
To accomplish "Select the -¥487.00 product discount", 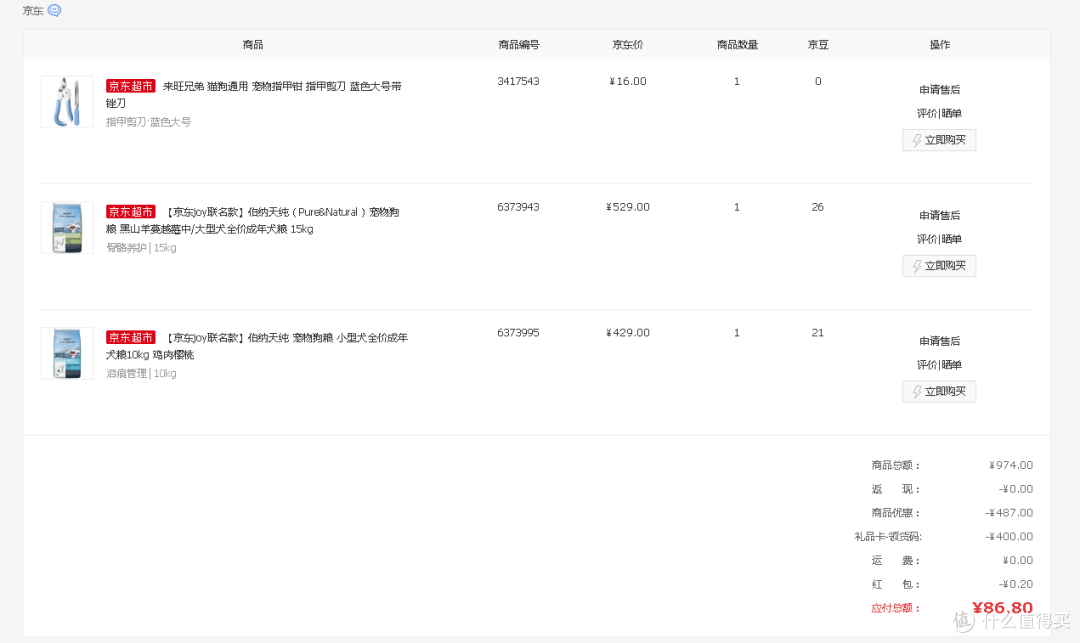I will pyautogui.click(x=1009, y=513).
